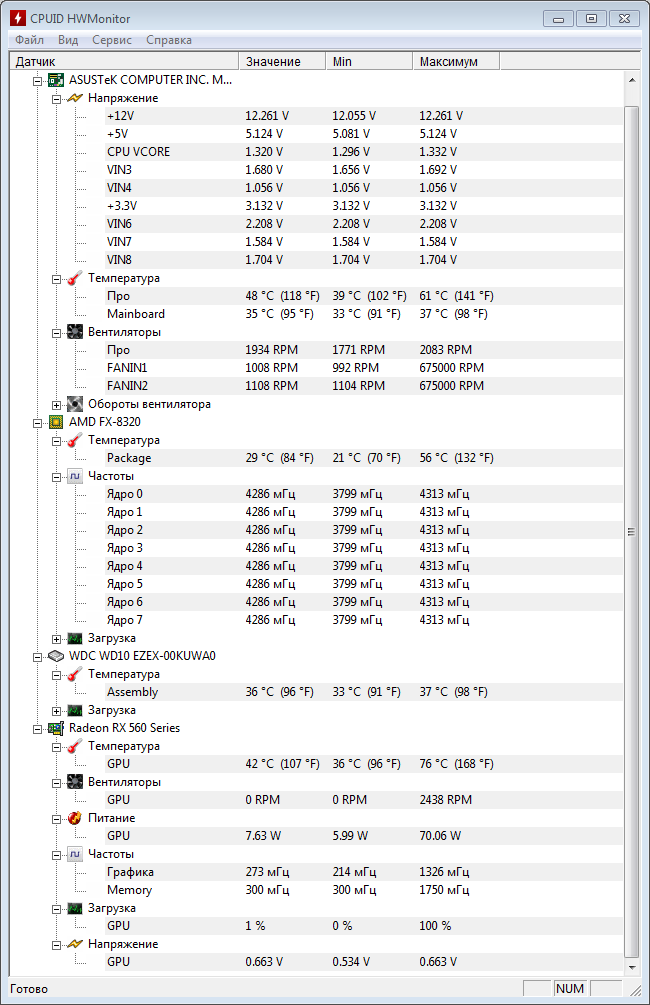This screenshot has height=1005, width=650.
Task: Click the utilization icon for Radeon Загрузка
Action: [75, 908]
